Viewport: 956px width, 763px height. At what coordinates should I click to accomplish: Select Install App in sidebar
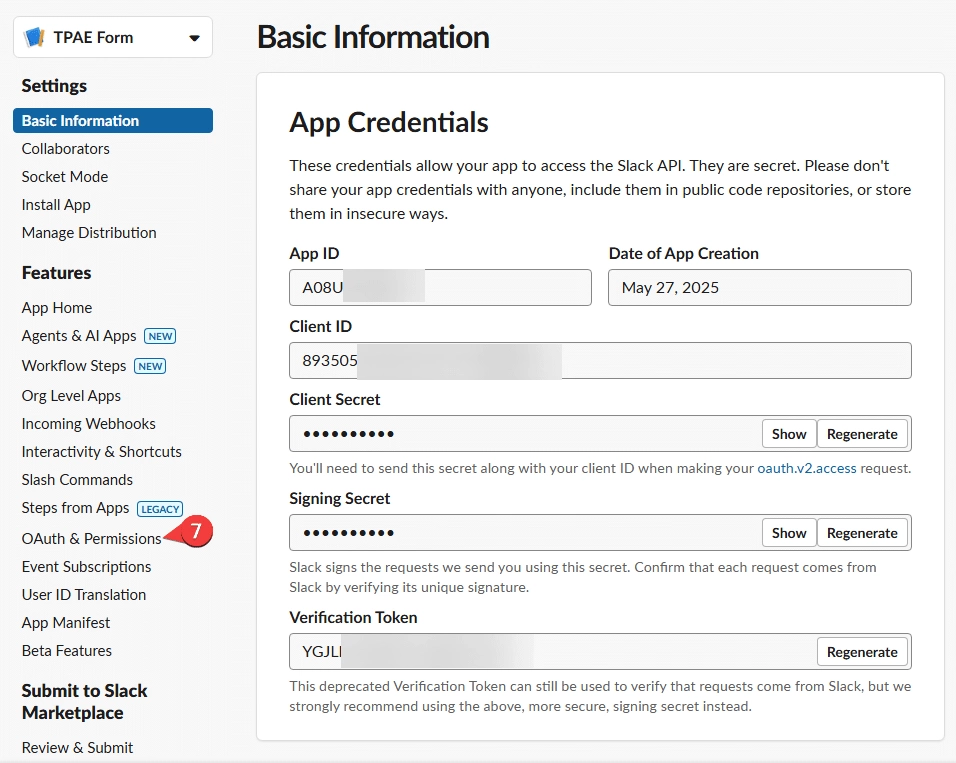coord(56,205)
